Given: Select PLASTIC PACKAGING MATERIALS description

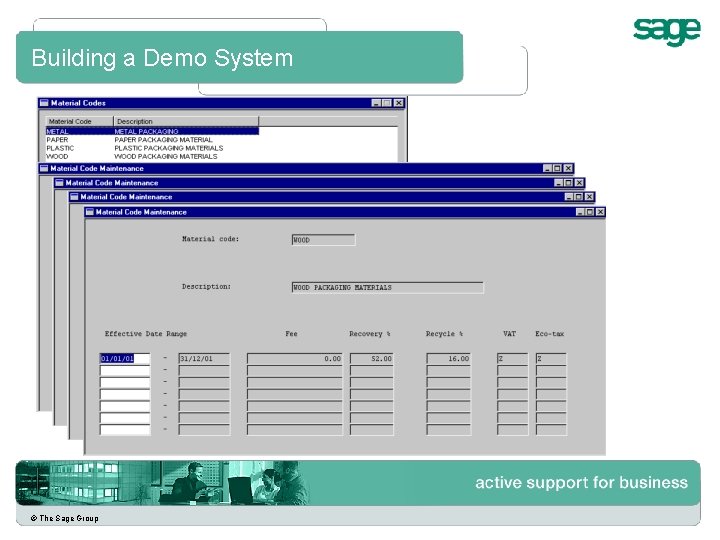Looking at the screenshot, I should click(169, 148).
